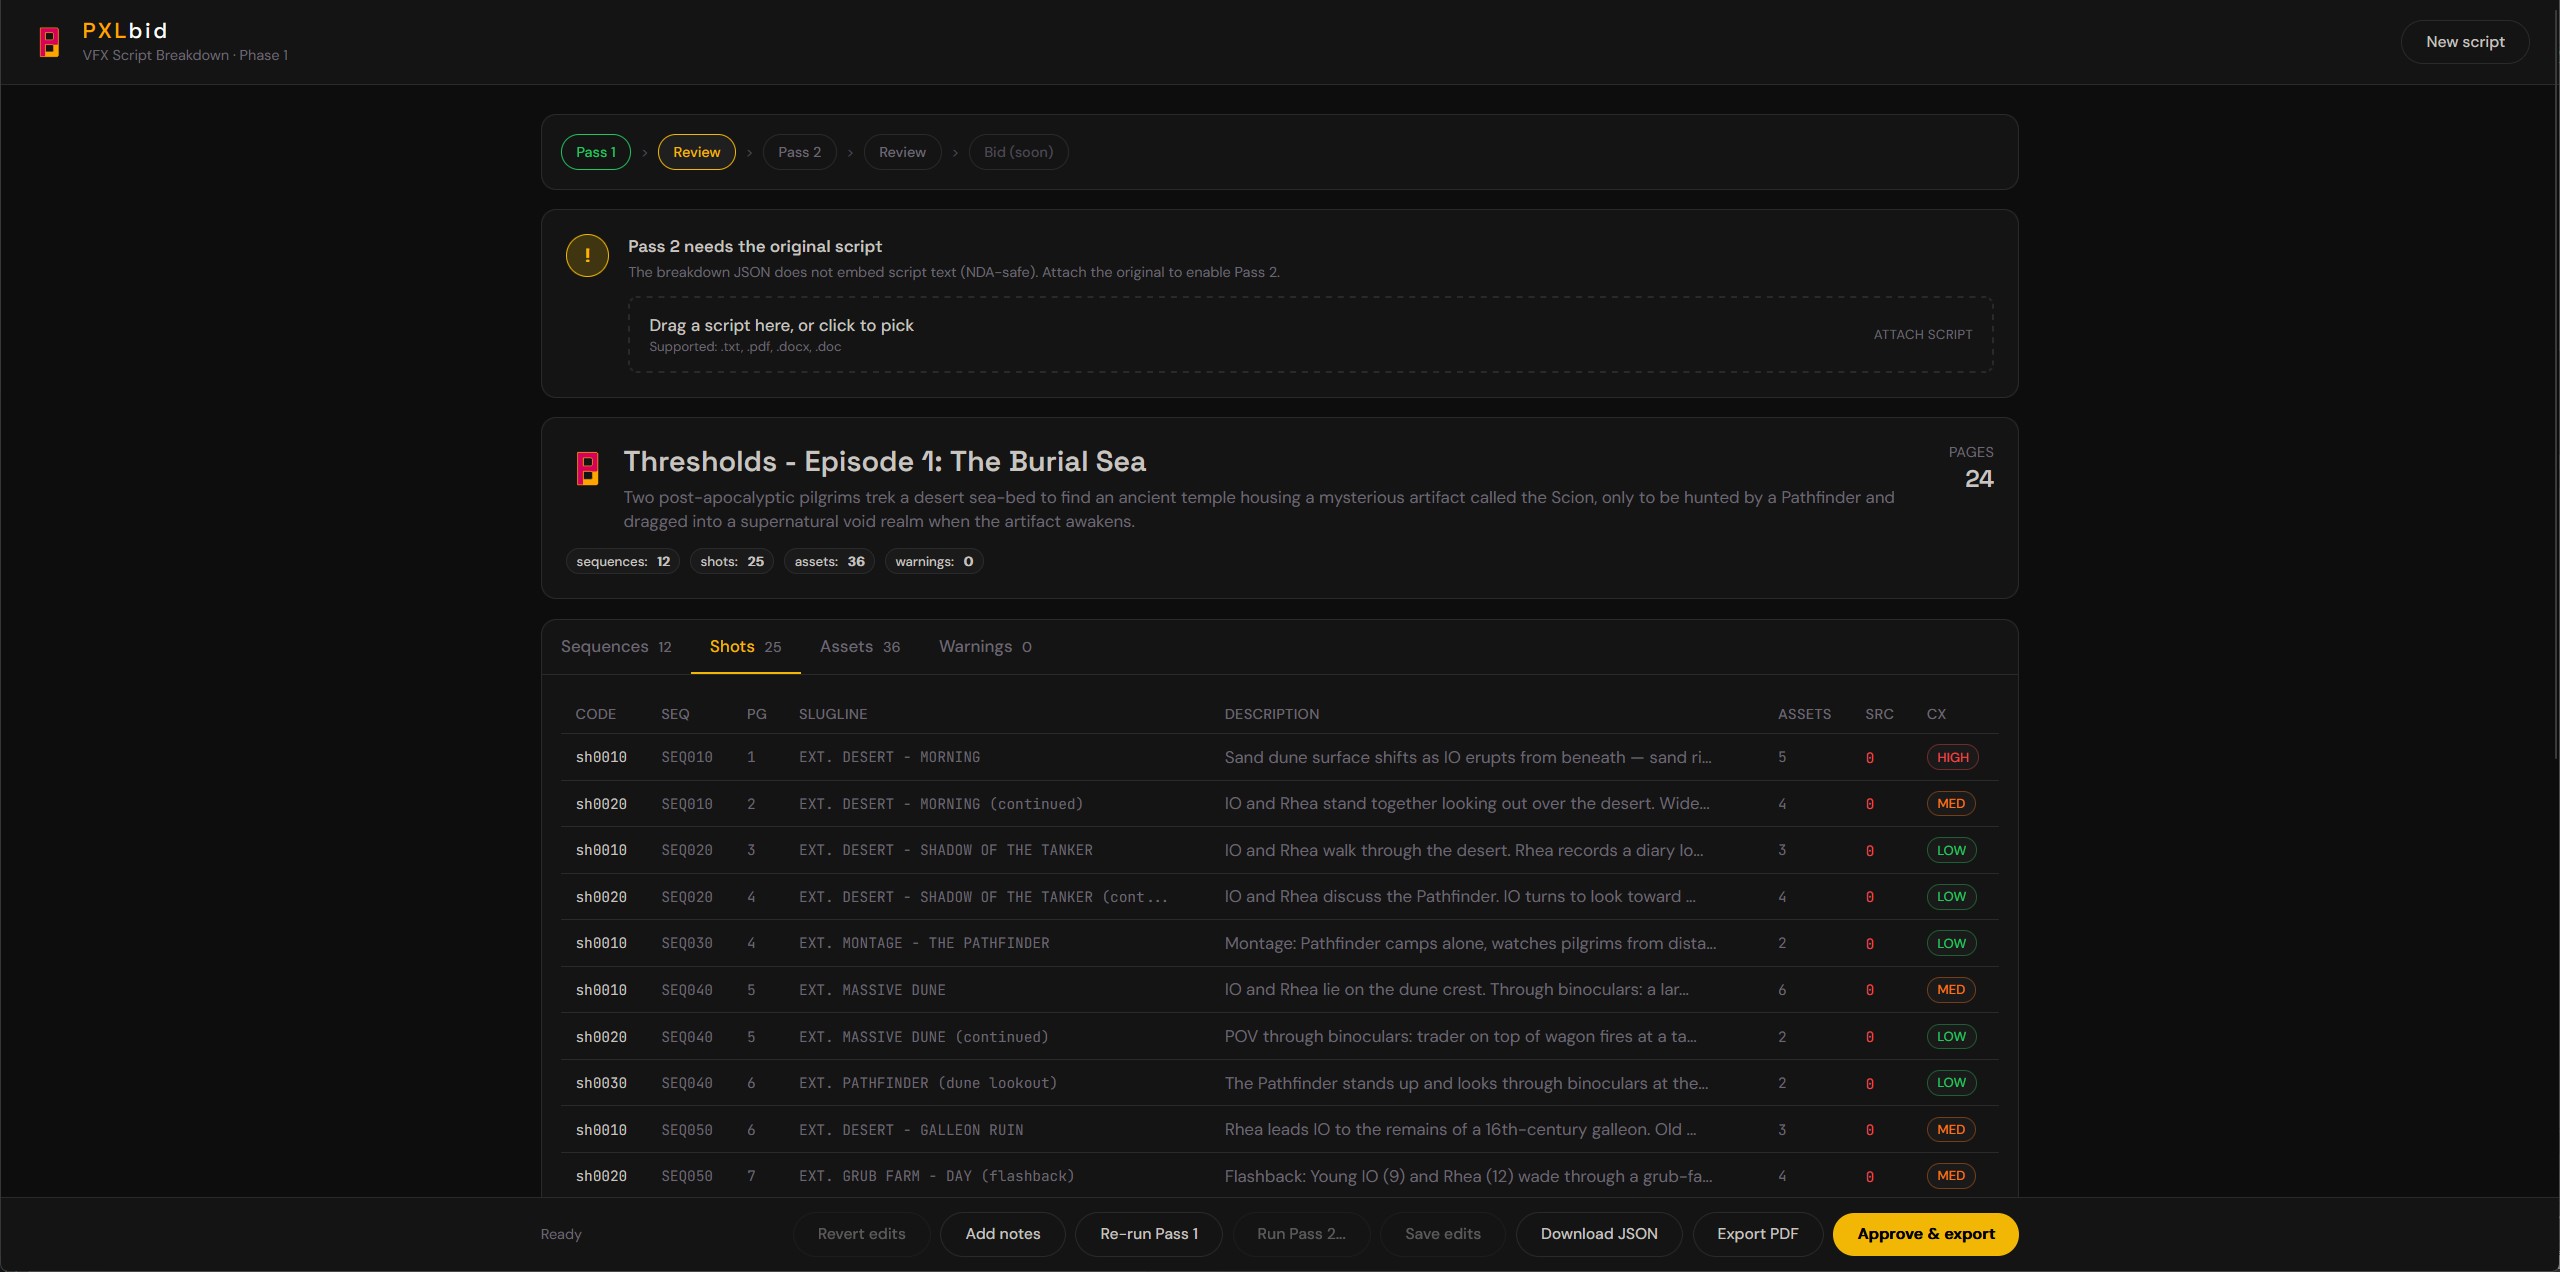The height and width of the screenshot is (1272, 2560).
Task: Start a New script
Action: [x=2464, y=42]
